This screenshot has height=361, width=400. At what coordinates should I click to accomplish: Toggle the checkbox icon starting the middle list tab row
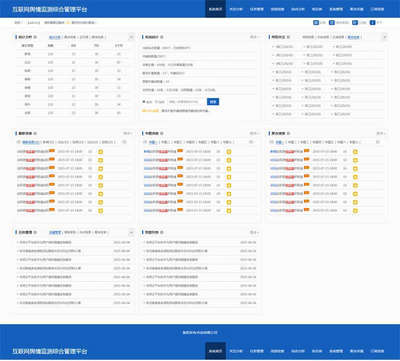point(145,142)
